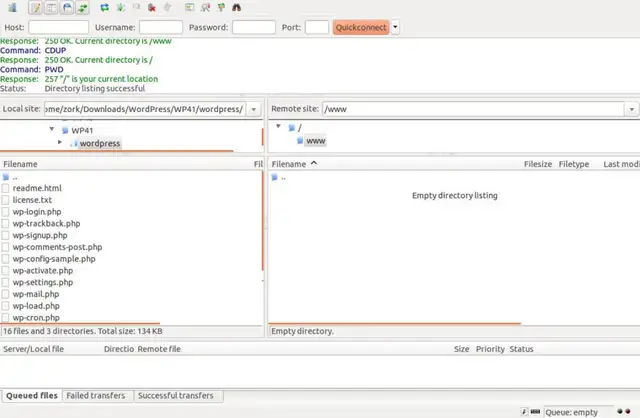
Task: Open the Remote site path dropdown
Action: tap(631, 109)
